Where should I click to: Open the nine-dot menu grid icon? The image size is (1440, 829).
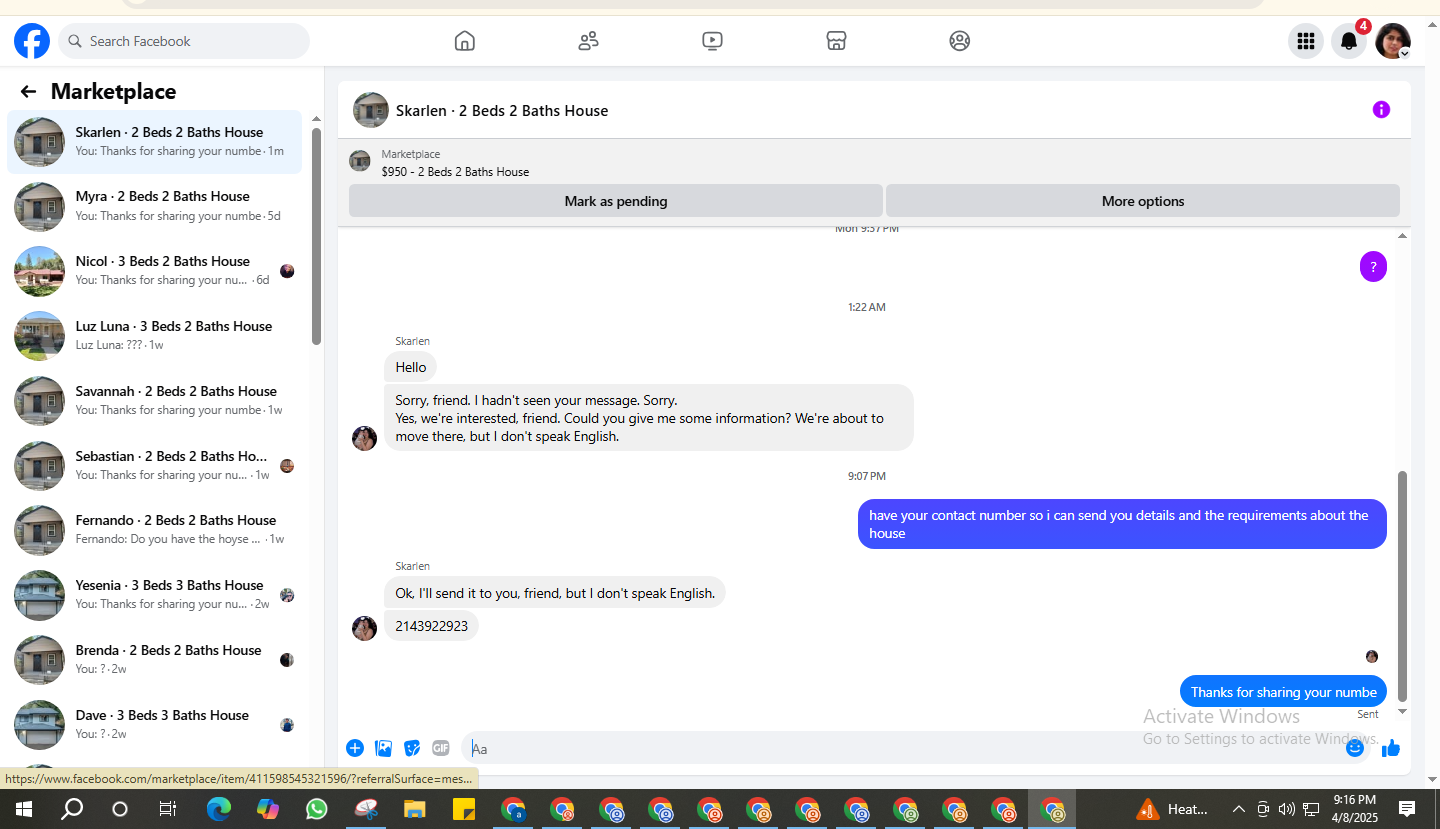pyautogui.click(x=1305, y=41)
